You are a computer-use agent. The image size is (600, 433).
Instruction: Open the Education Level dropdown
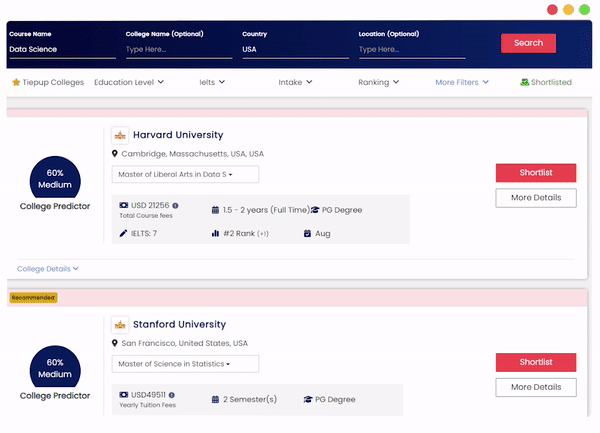pyautogui.click(x=129, y=82)
